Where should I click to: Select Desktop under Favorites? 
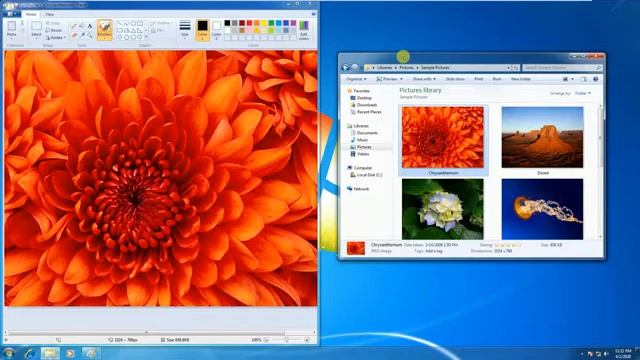pos(361,98)
